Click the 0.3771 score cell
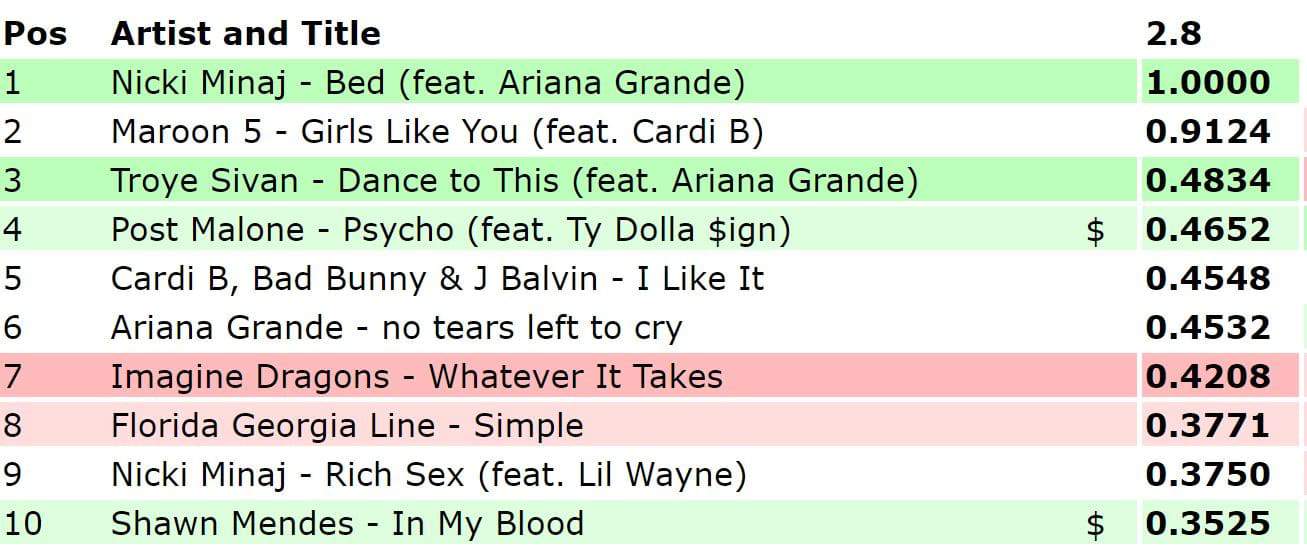This screenshot has height=548, width=1307. coord(1207,425)
